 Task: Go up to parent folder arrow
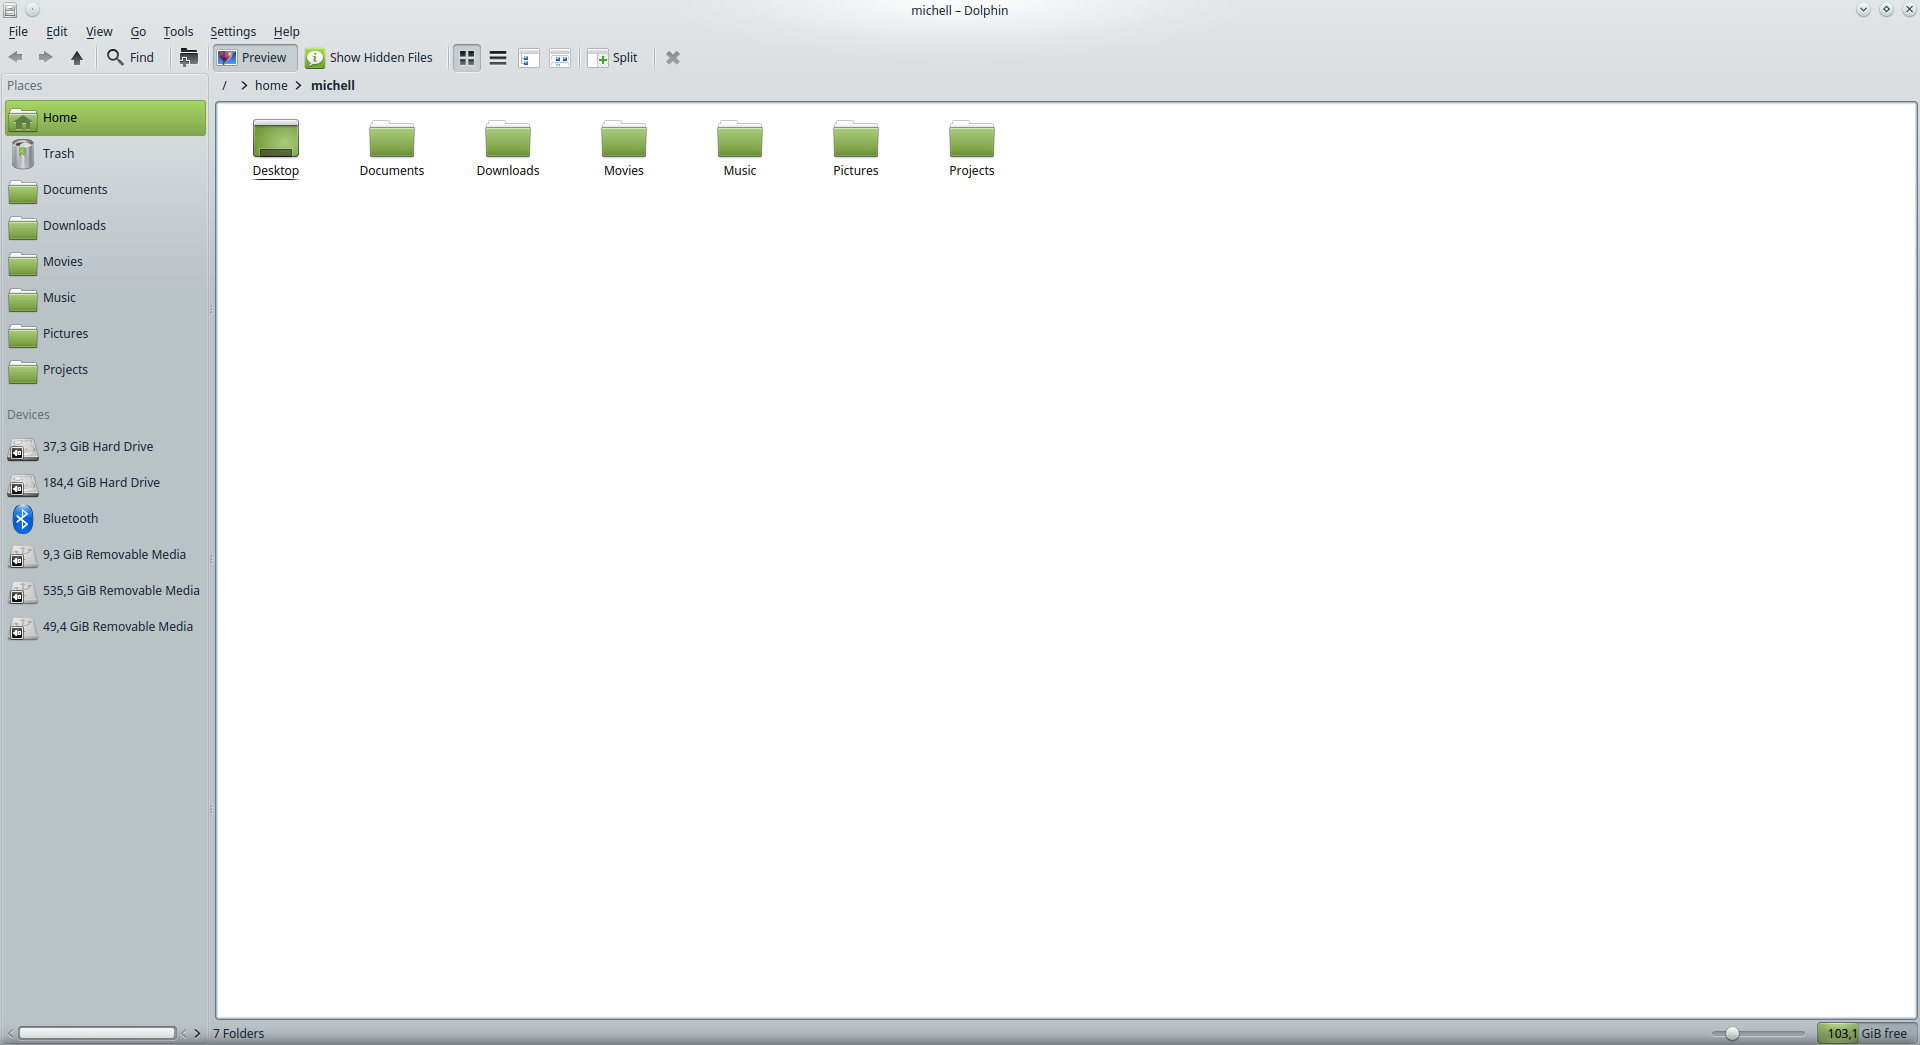click(x=77, y=57)
